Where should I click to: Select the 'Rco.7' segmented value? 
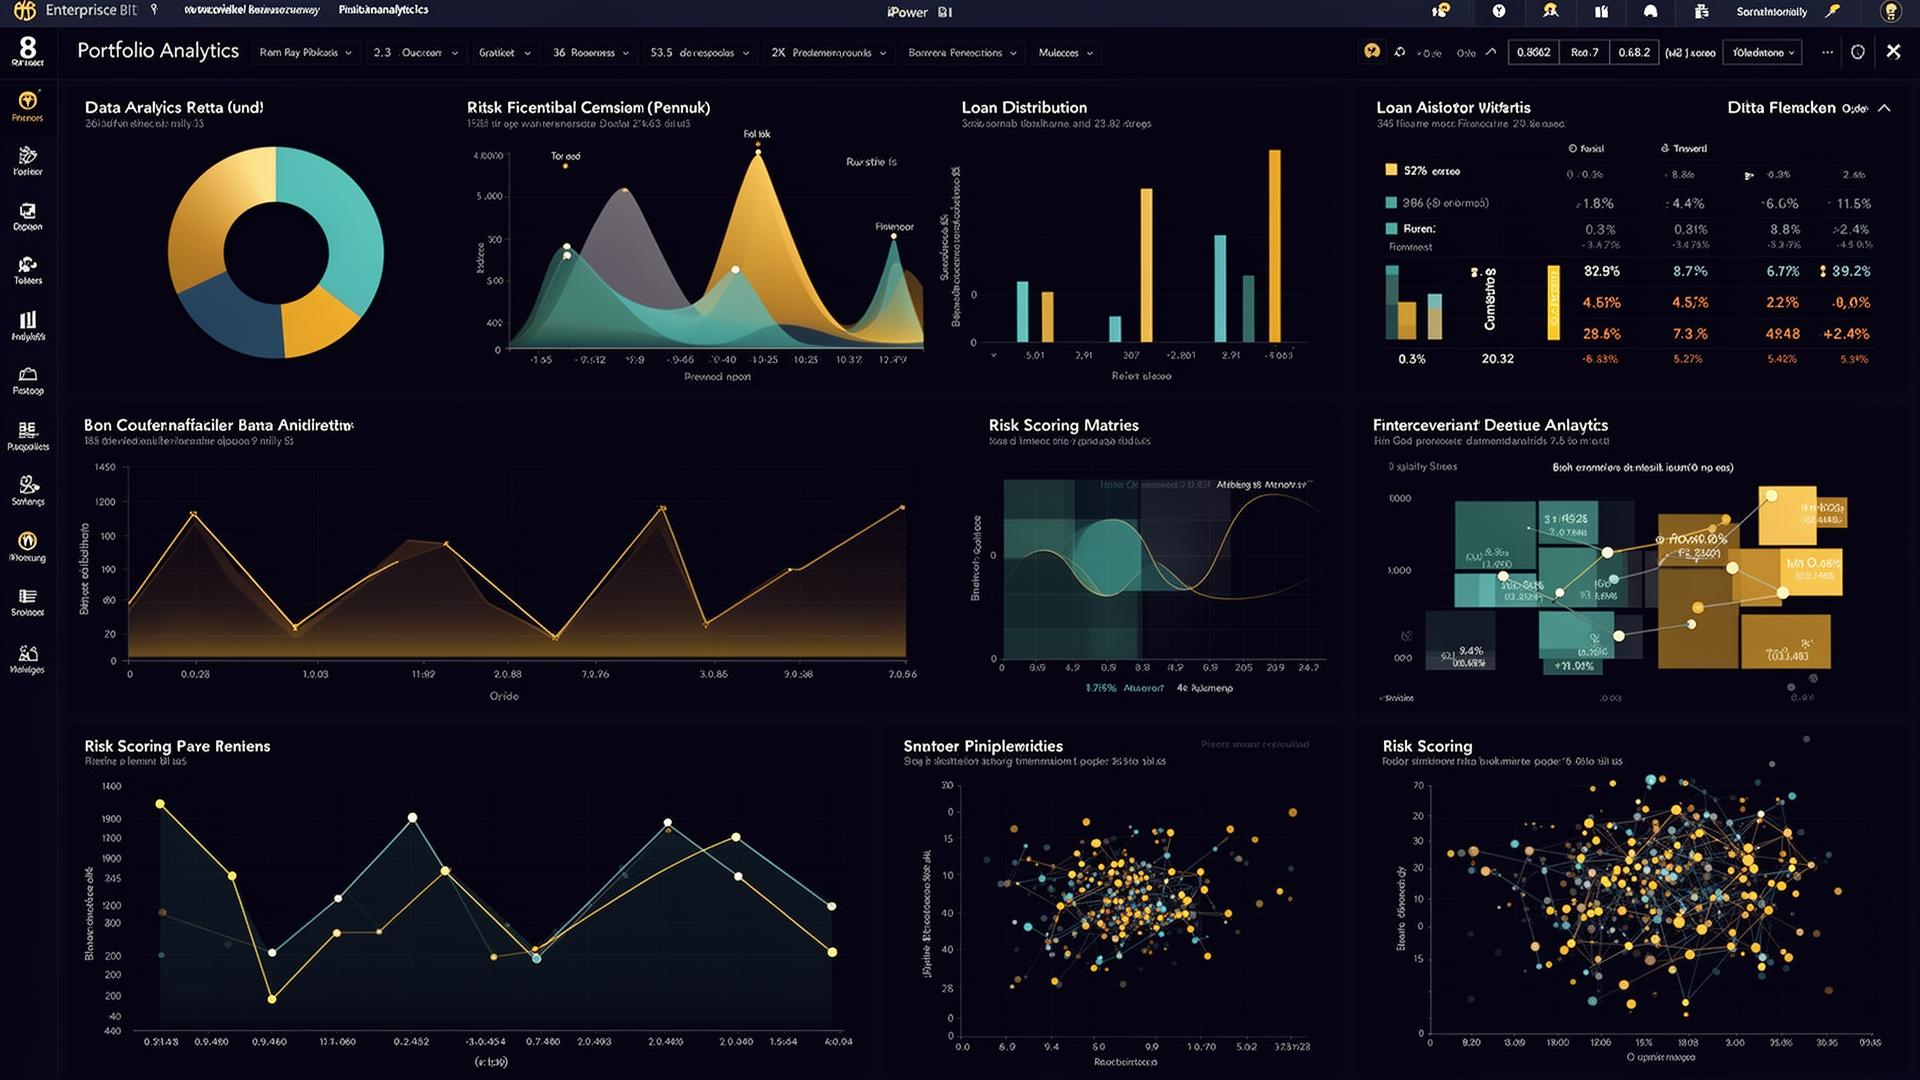point(1584,53)
